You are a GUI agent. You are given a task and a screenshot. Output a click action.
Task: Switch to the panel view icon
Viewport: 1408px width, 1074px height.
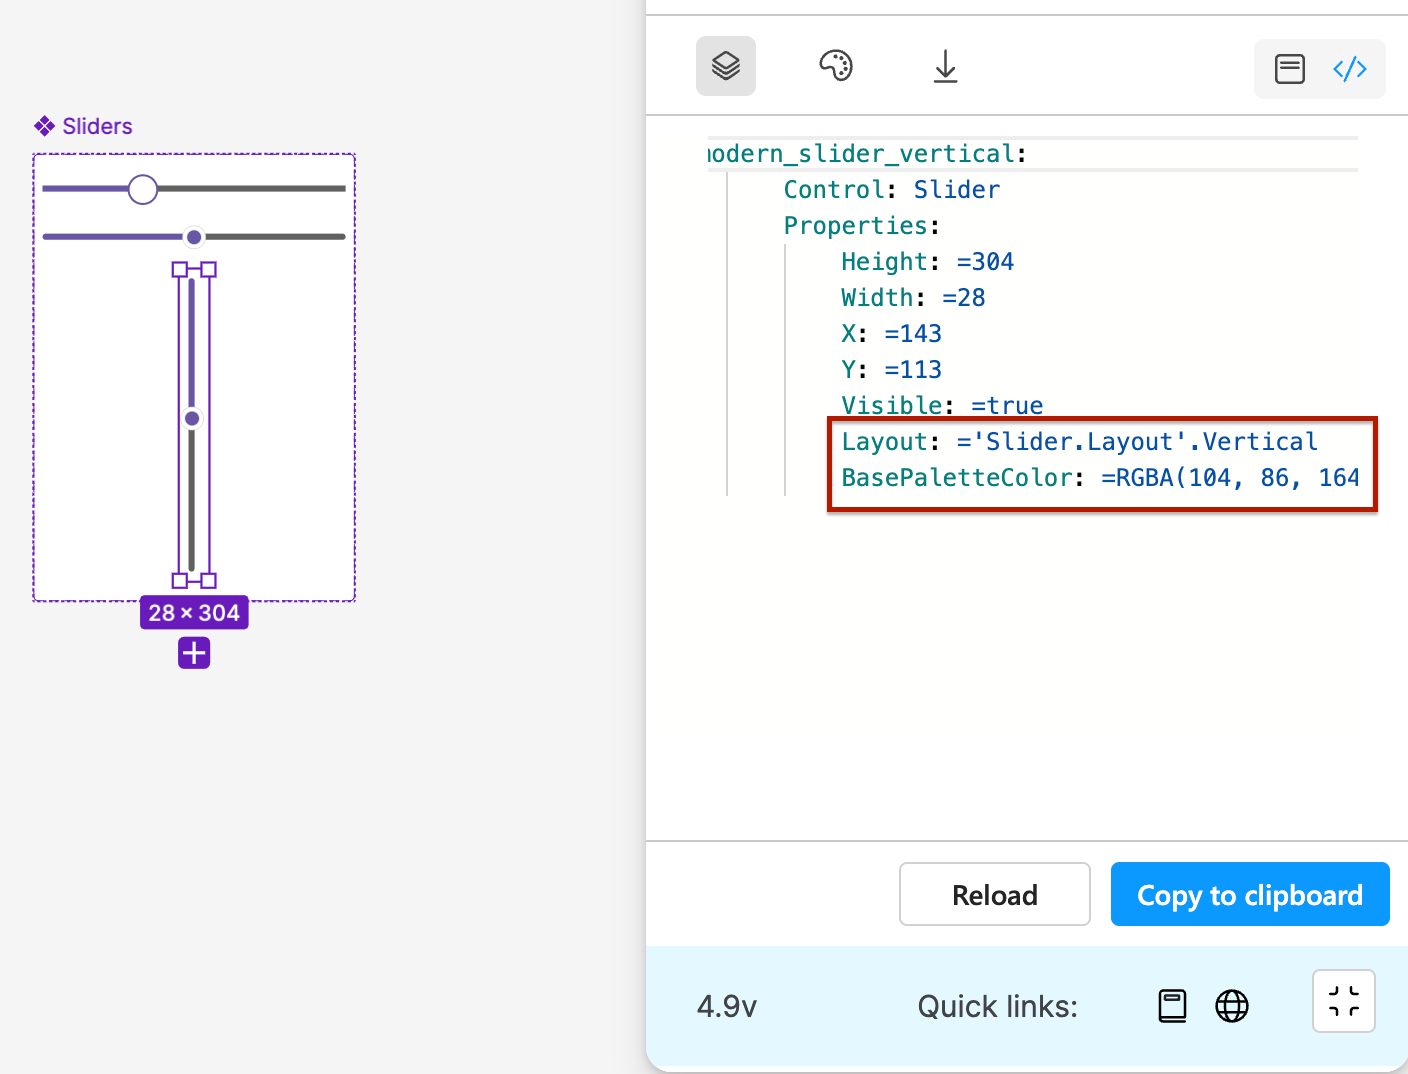pyautogui.click(x=1290, y=69)
